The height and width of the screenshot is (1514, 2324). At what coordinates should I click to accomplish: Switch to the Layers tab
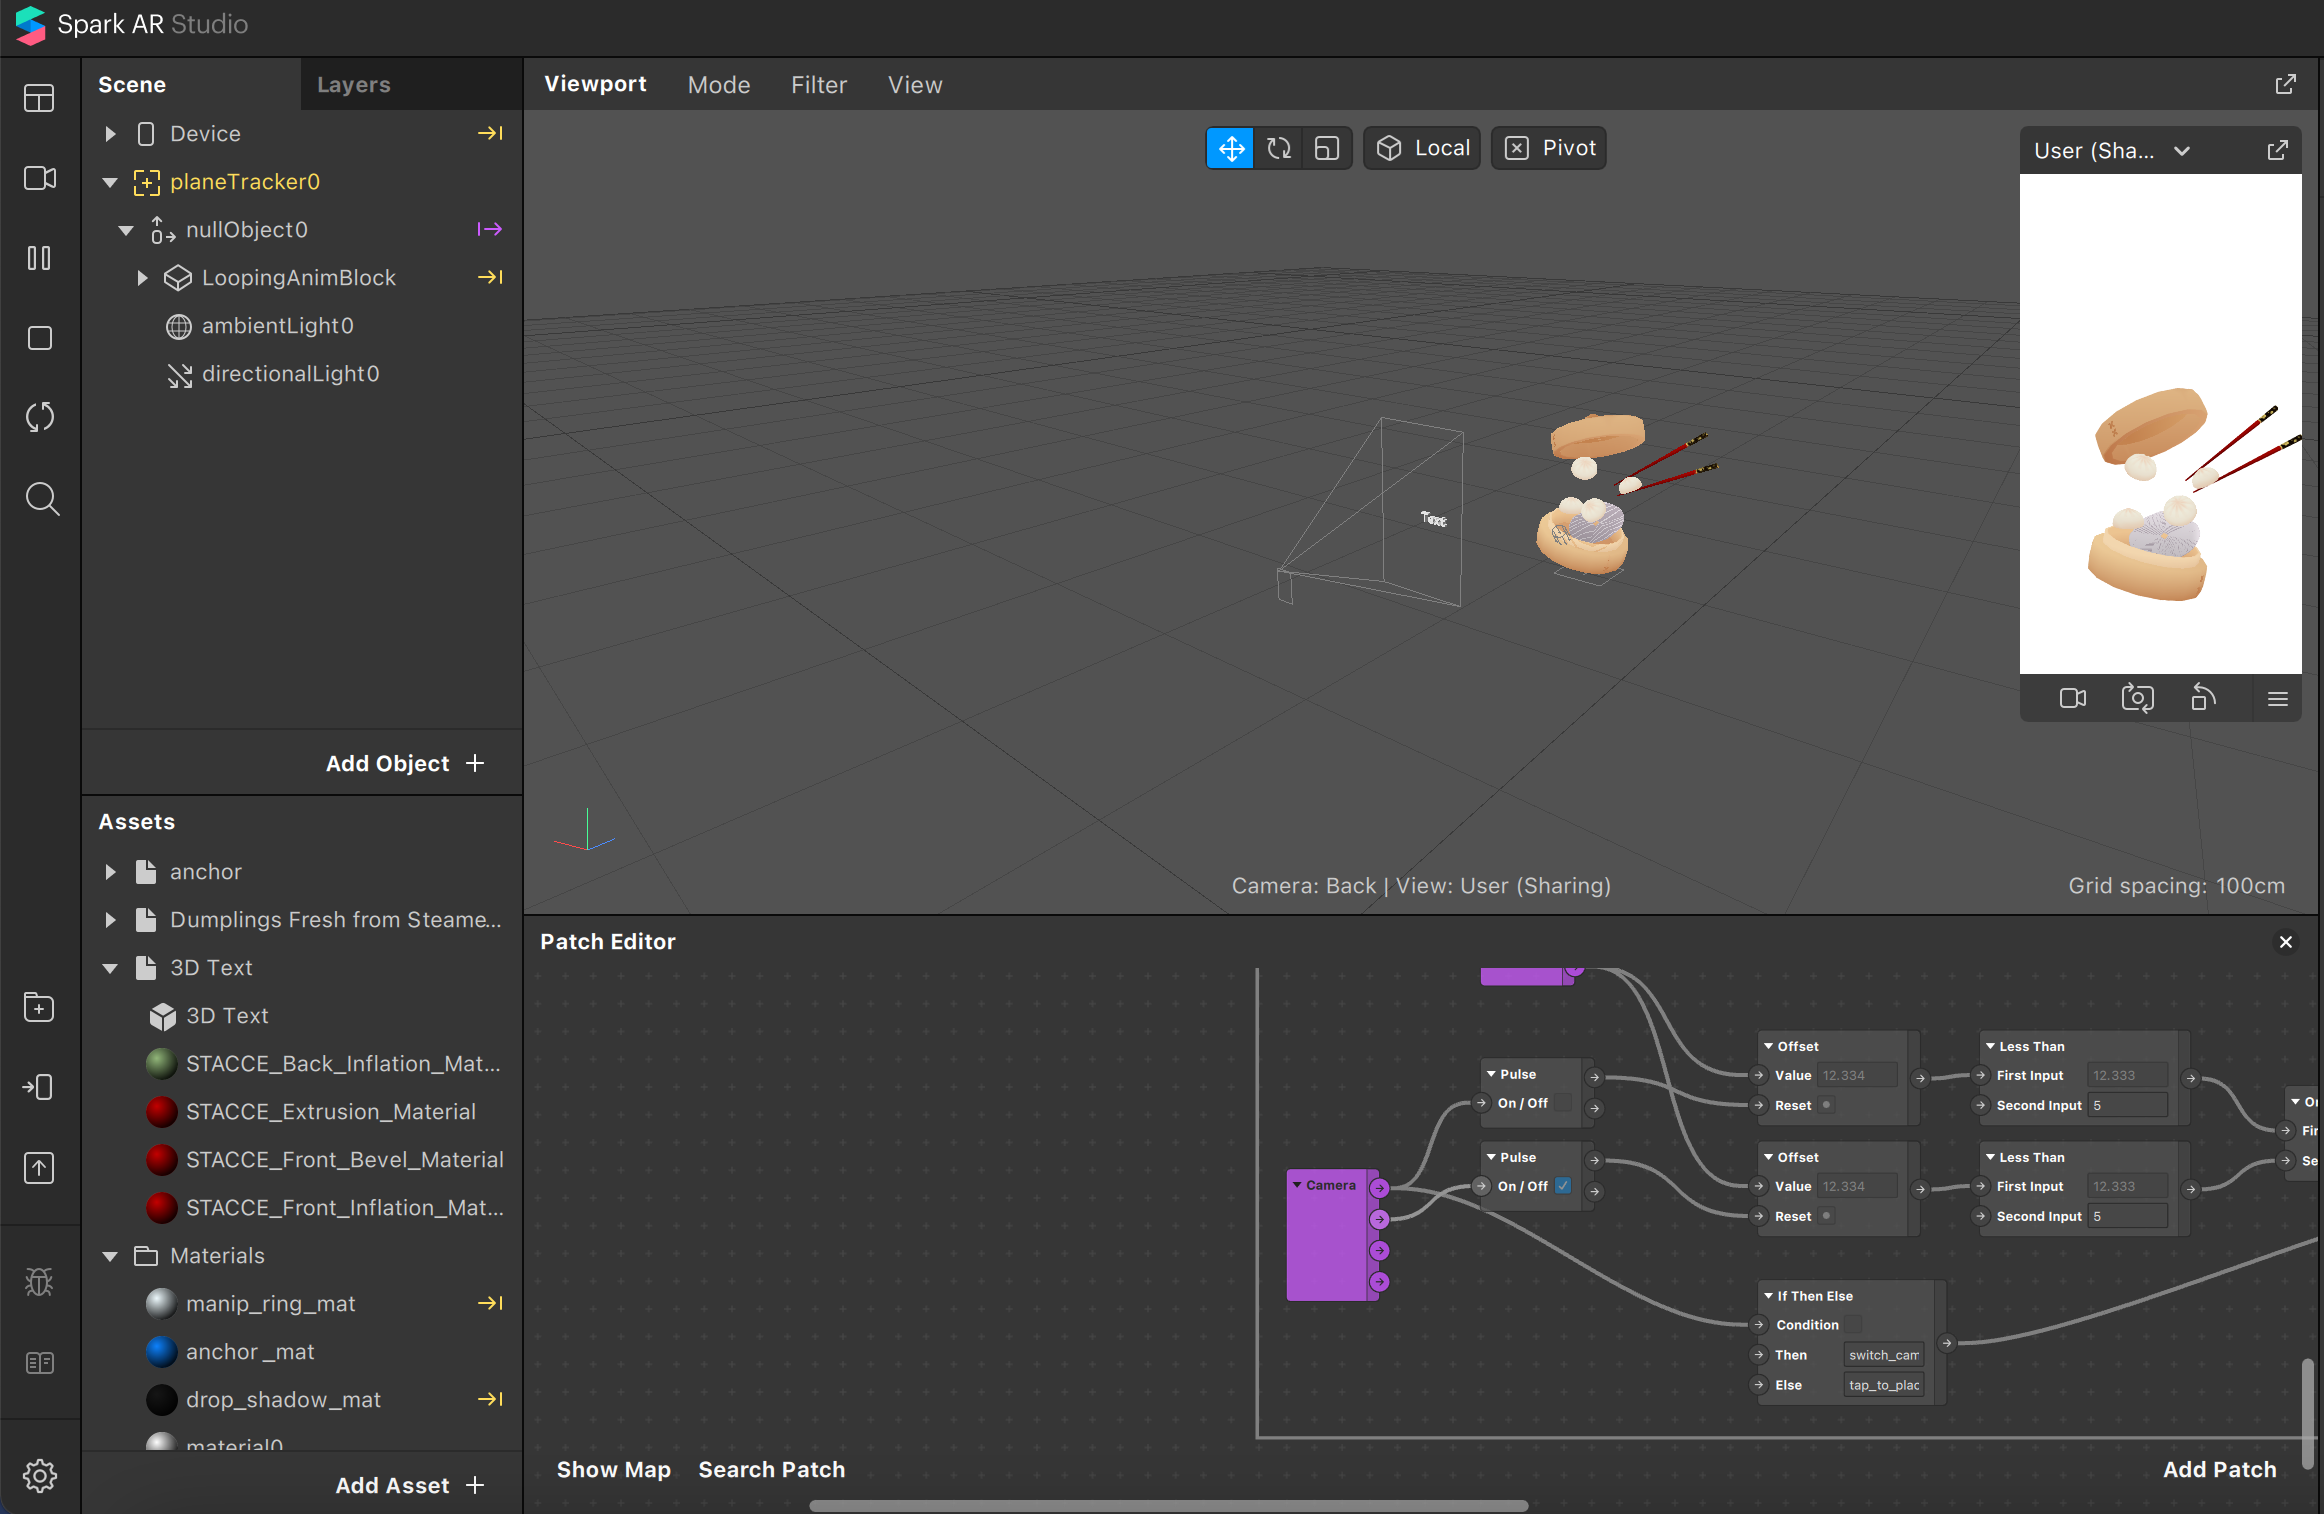354,85
